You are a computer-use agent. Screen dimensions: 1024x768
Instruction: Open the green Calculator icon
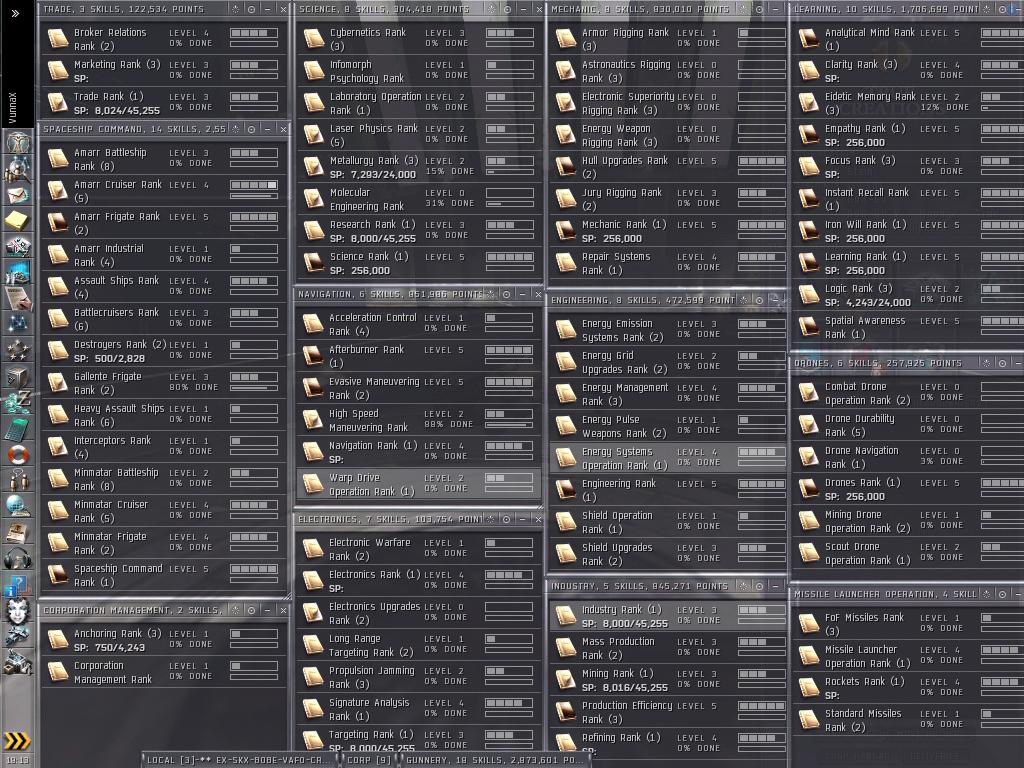click(17, 428)
